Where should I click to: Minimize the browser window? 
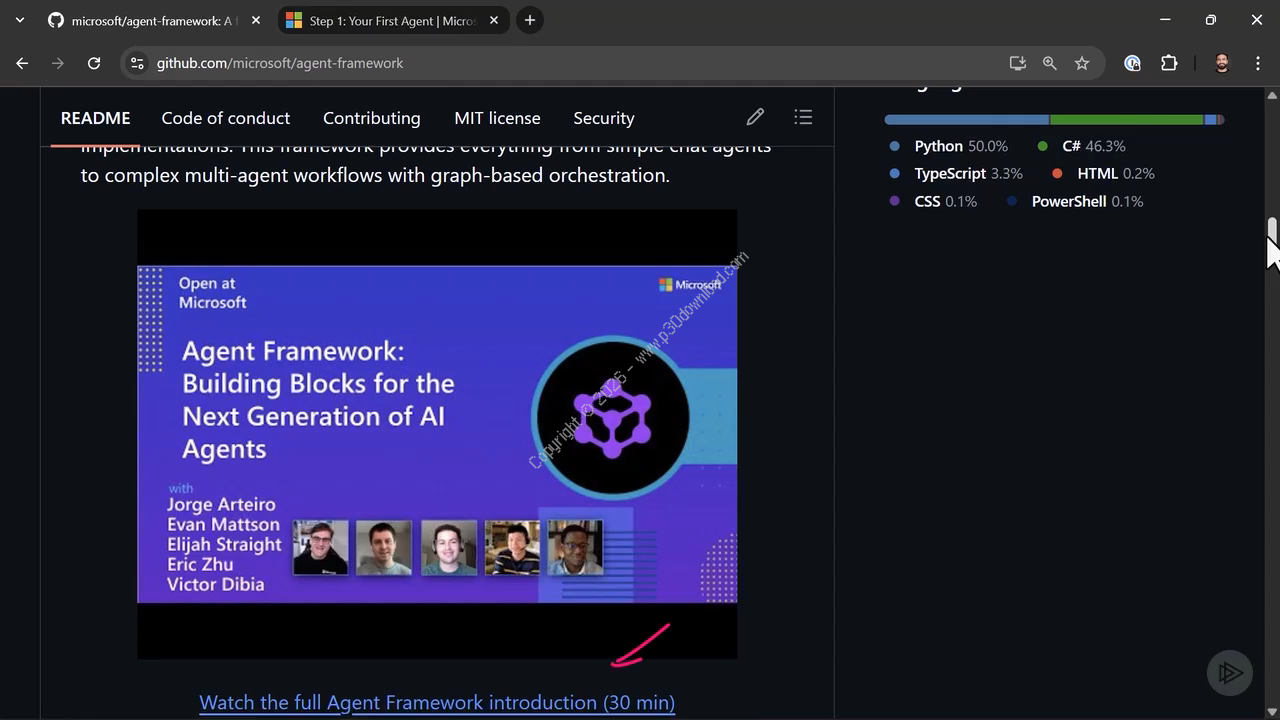tap(1165, 20)
